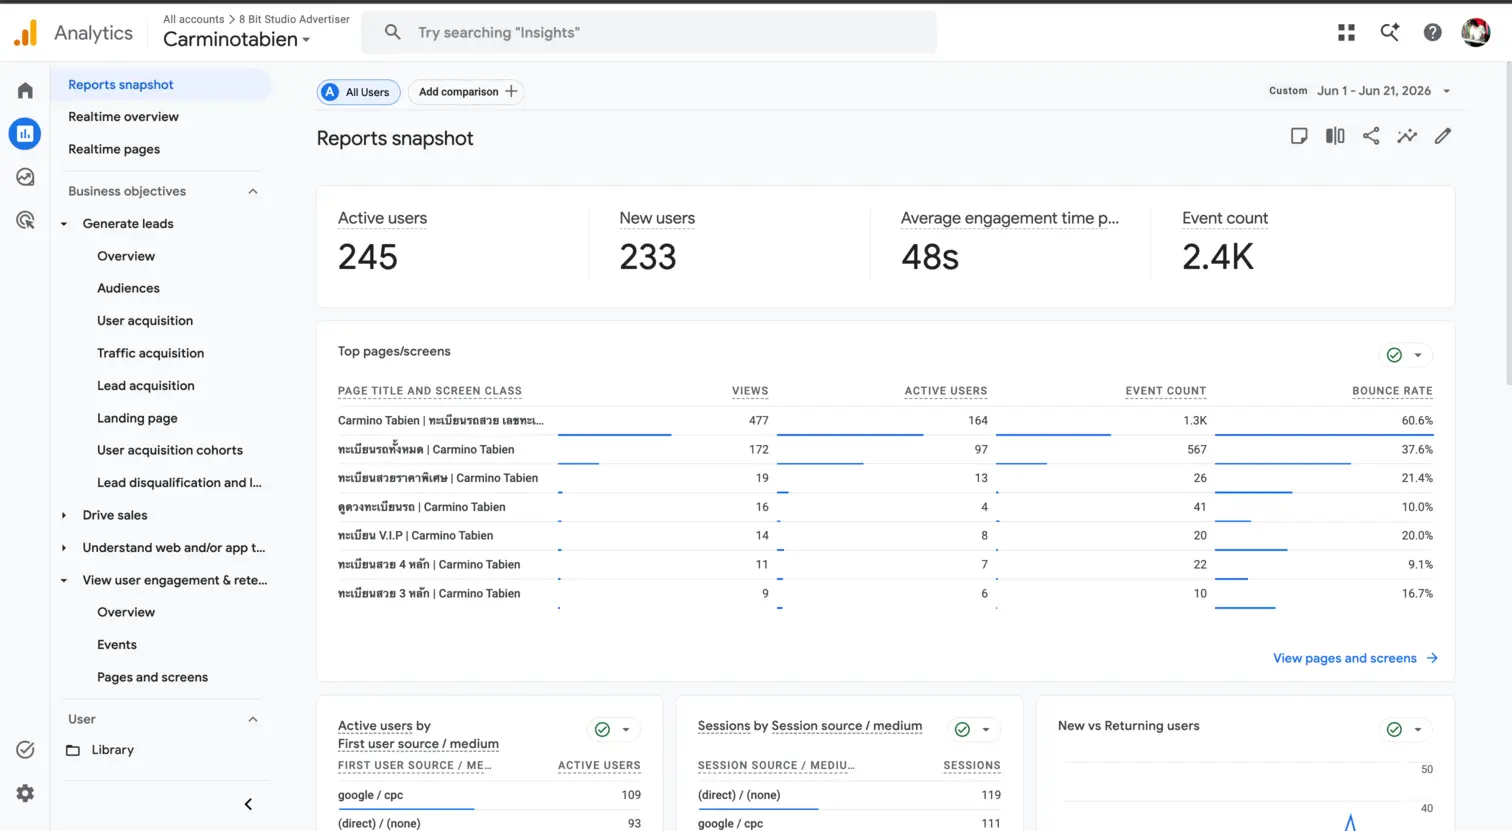Open the checkmark icon above Admin gear
1512x831 pixels.
click(25, 749)
